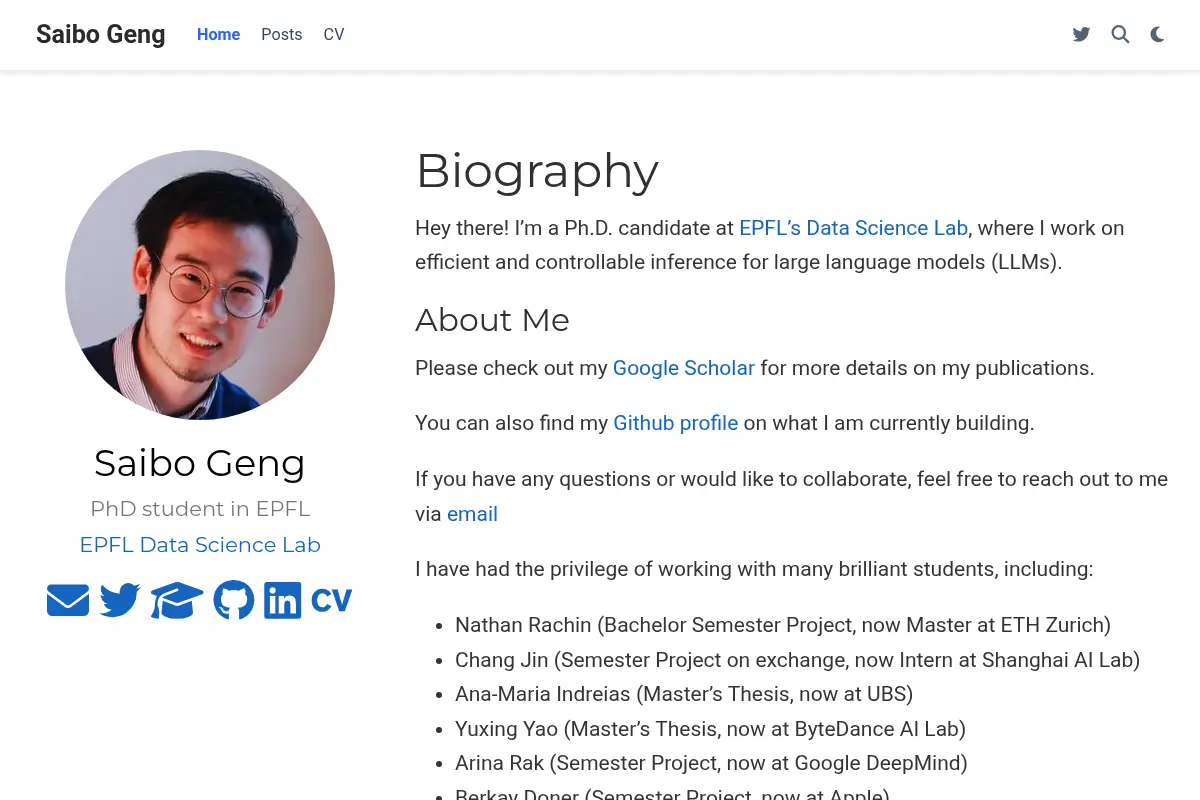Click the email link in the biography

(x=472, y=514)
